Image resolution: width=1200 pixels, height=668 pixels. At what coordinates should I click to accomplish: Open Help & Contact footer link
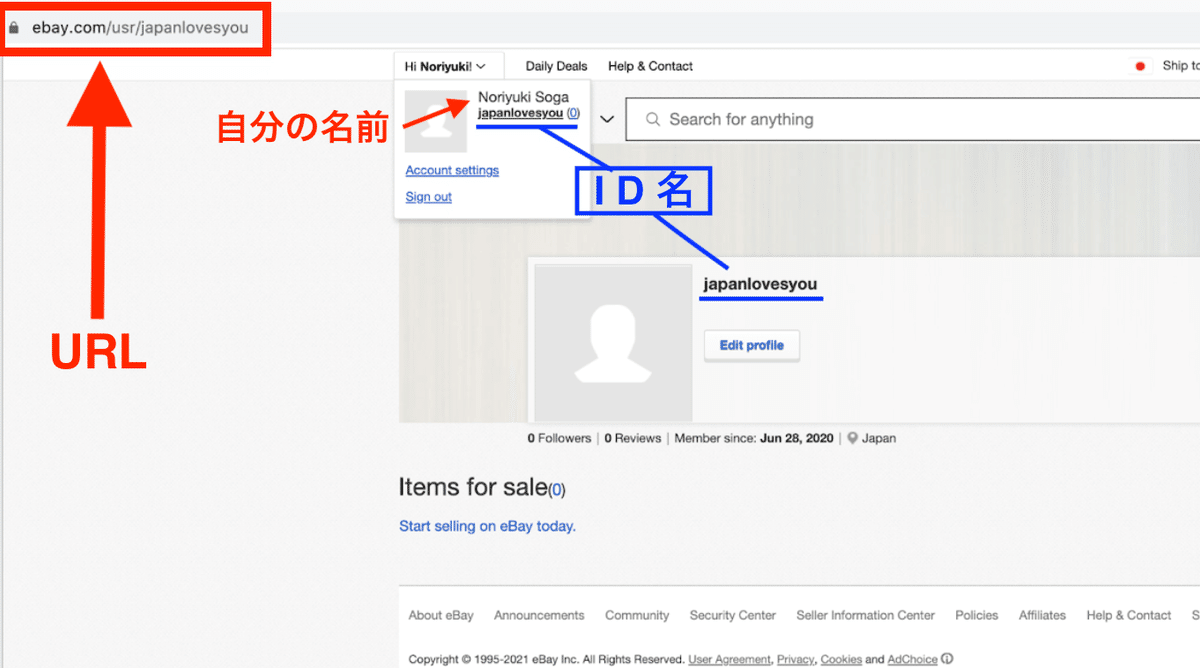click(x=1129, y=615)
